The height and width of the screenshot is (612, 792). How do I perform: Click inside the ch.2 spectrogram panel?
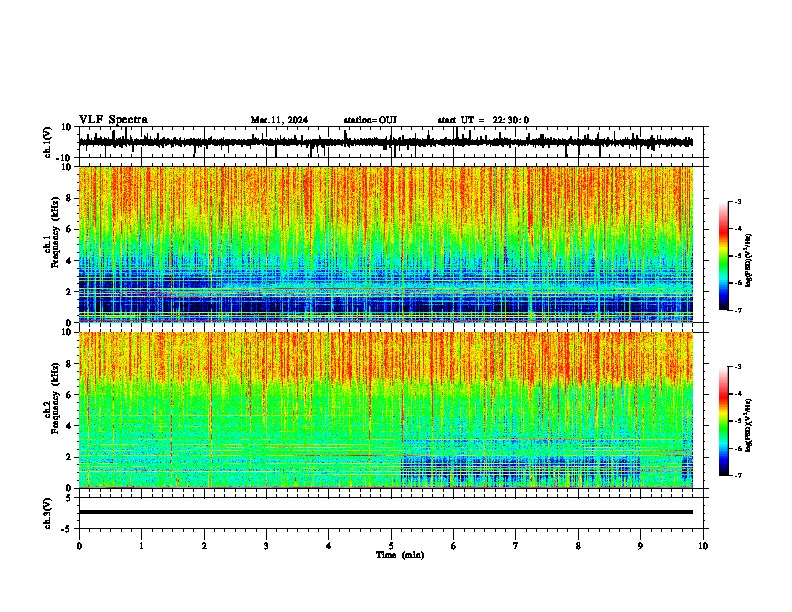386,410
